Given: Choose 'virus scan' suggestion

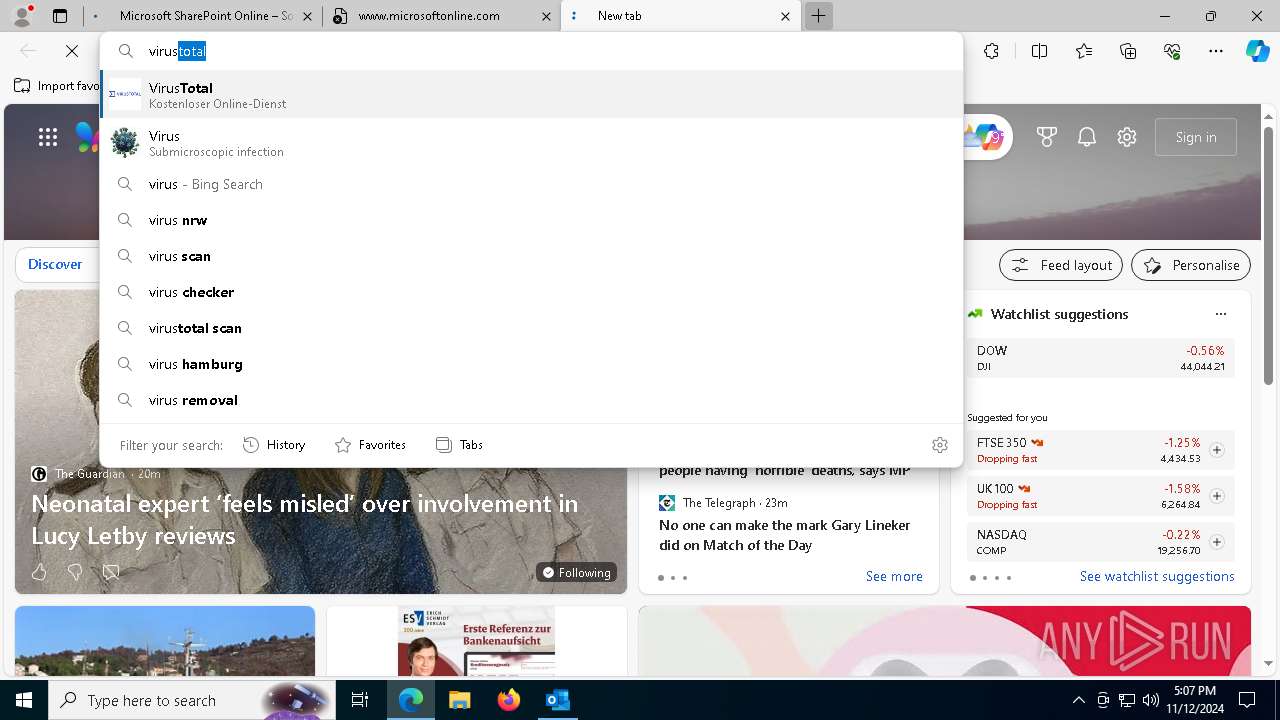Looking at the screenshot, I should coord(531,256).
